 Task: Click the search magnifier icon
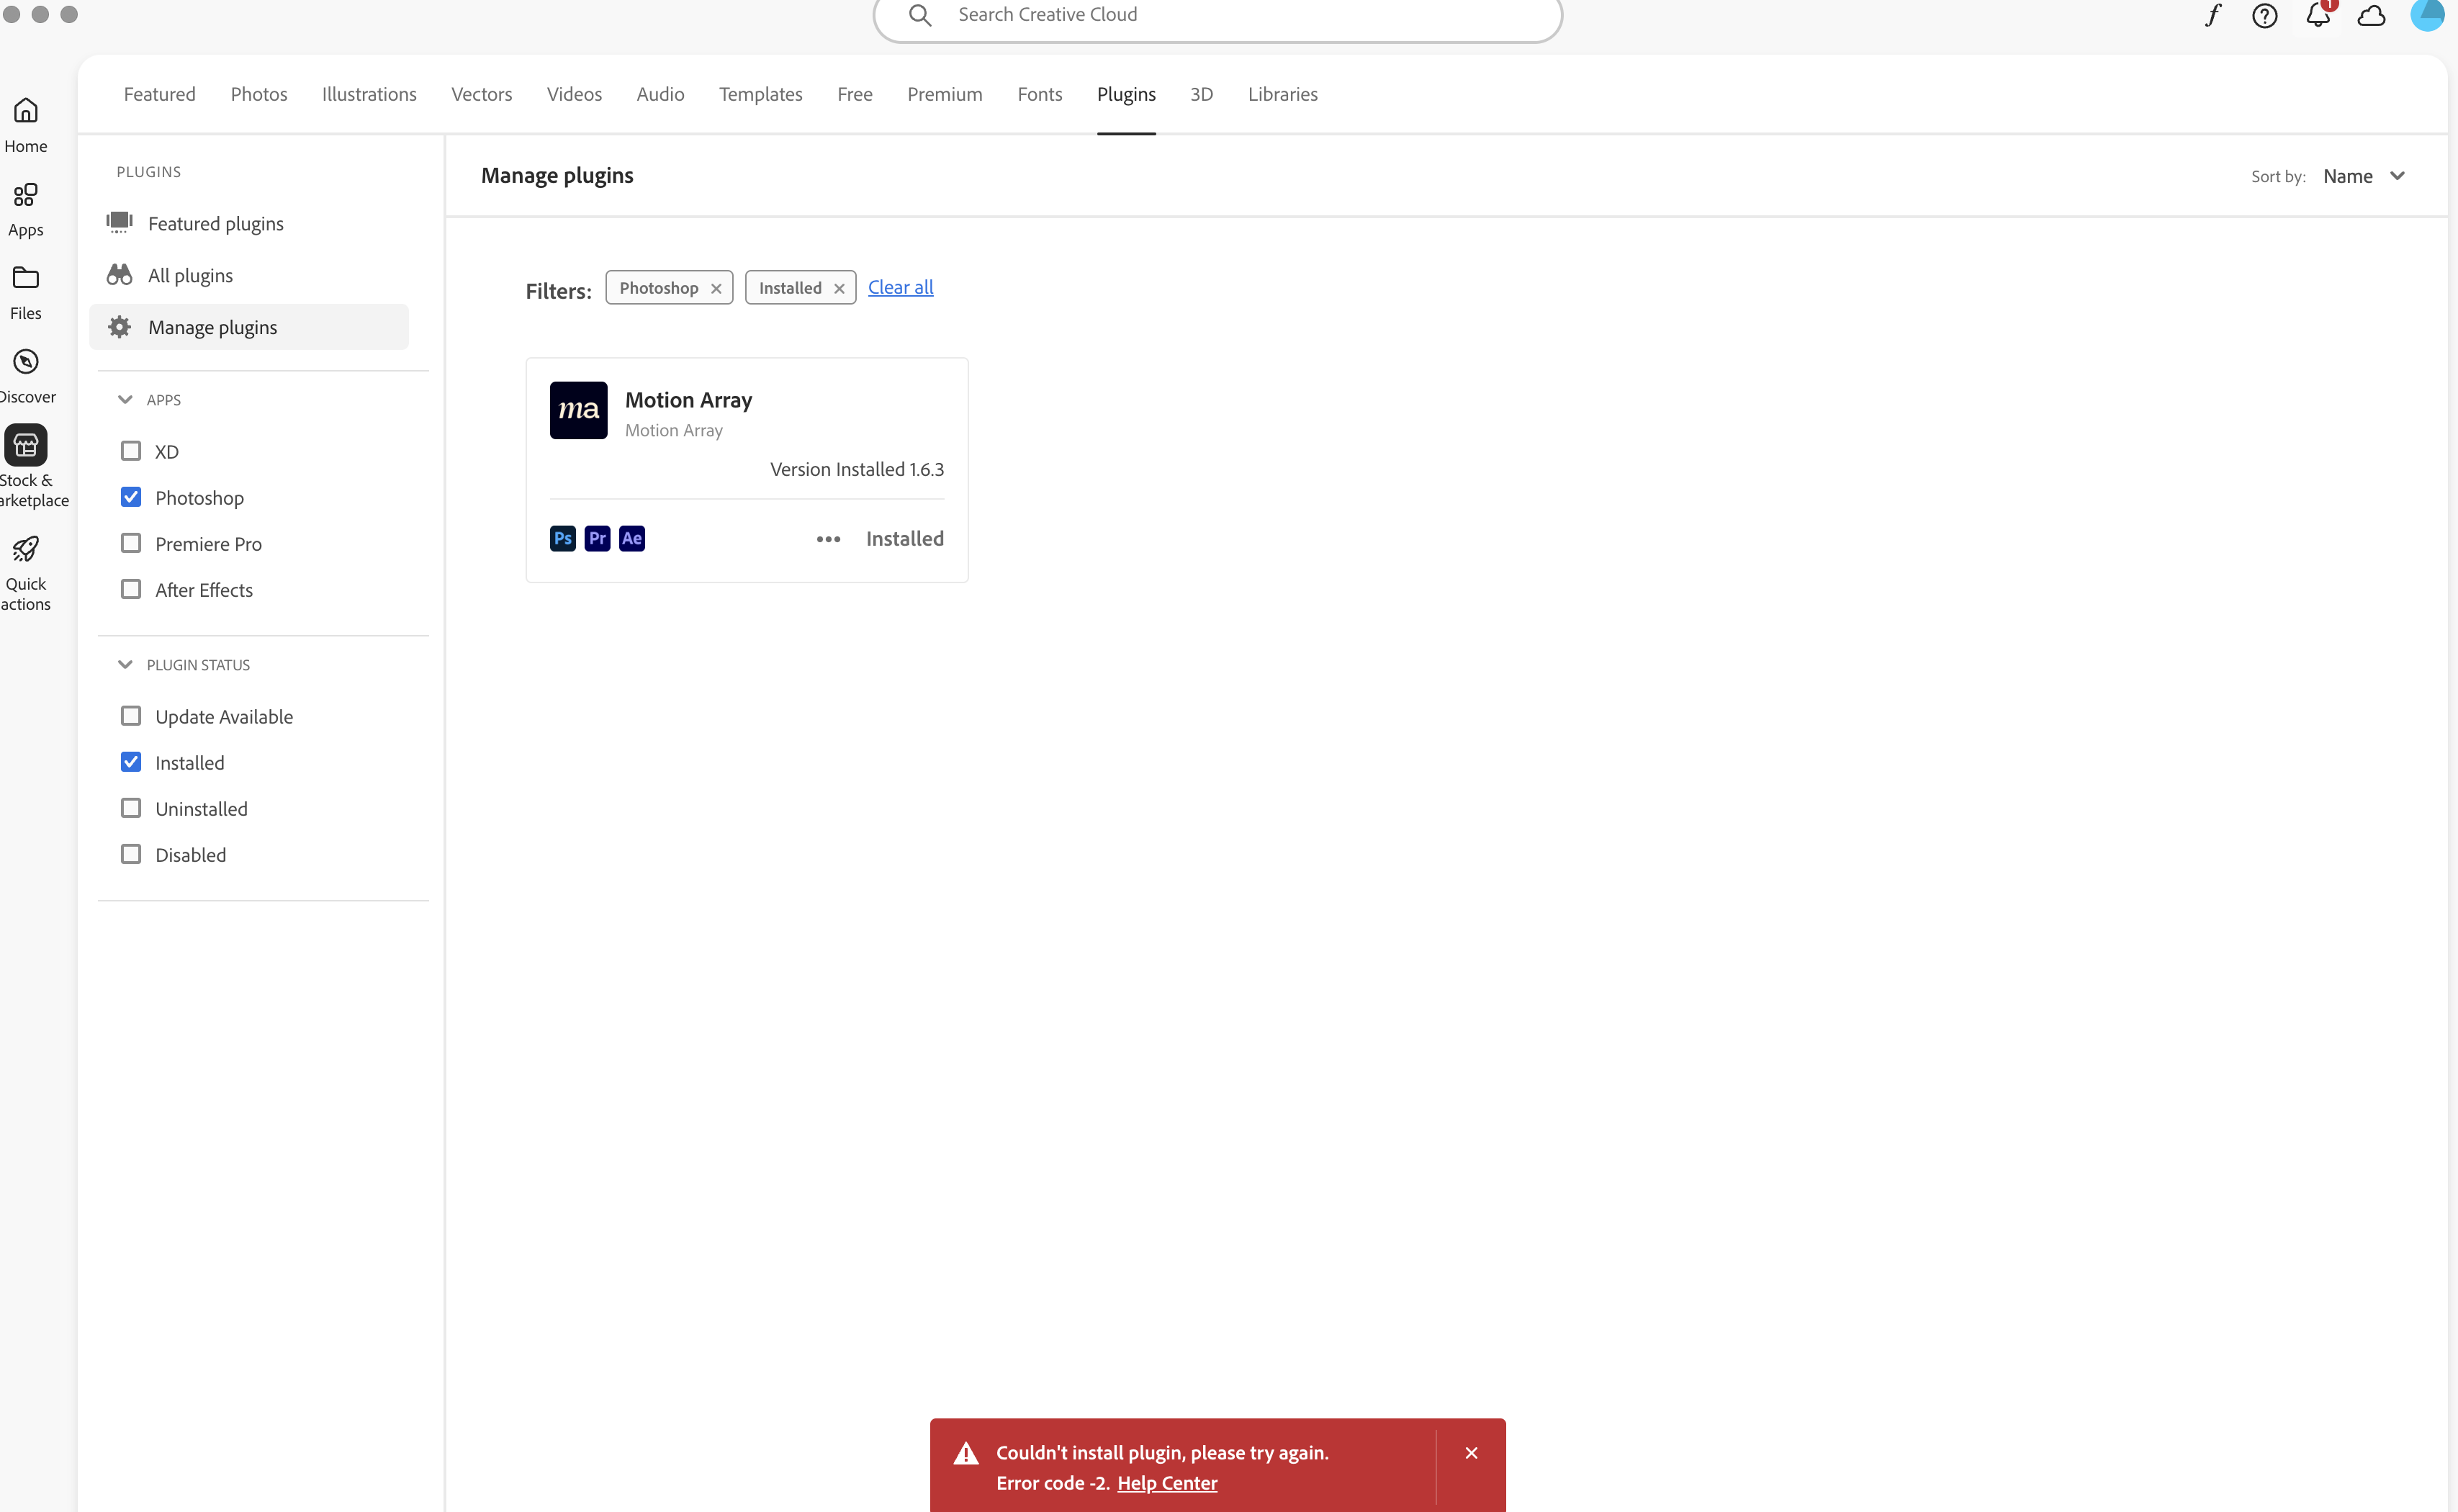coord(920,15)
